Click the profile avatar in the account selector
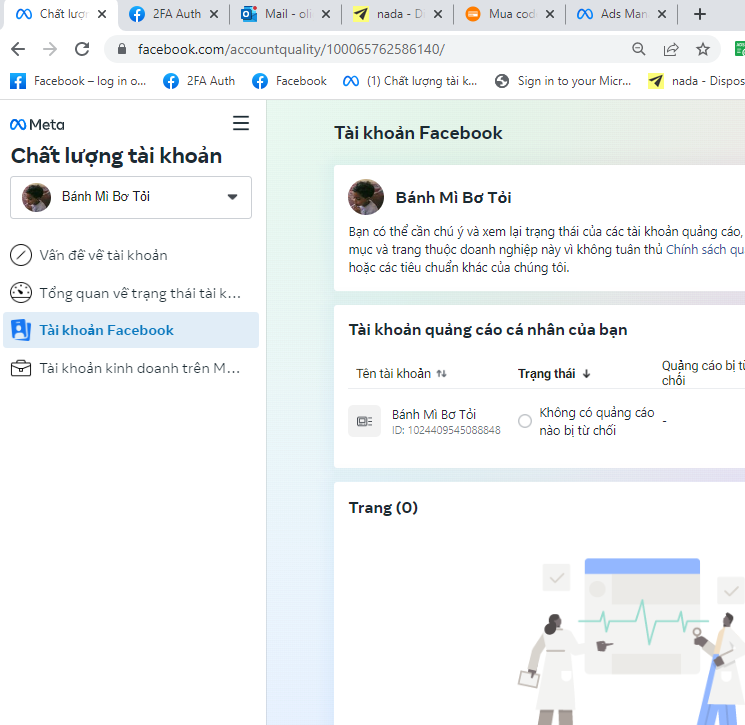The width and height of the screenshot is (745, 725). tap(36, 197)
